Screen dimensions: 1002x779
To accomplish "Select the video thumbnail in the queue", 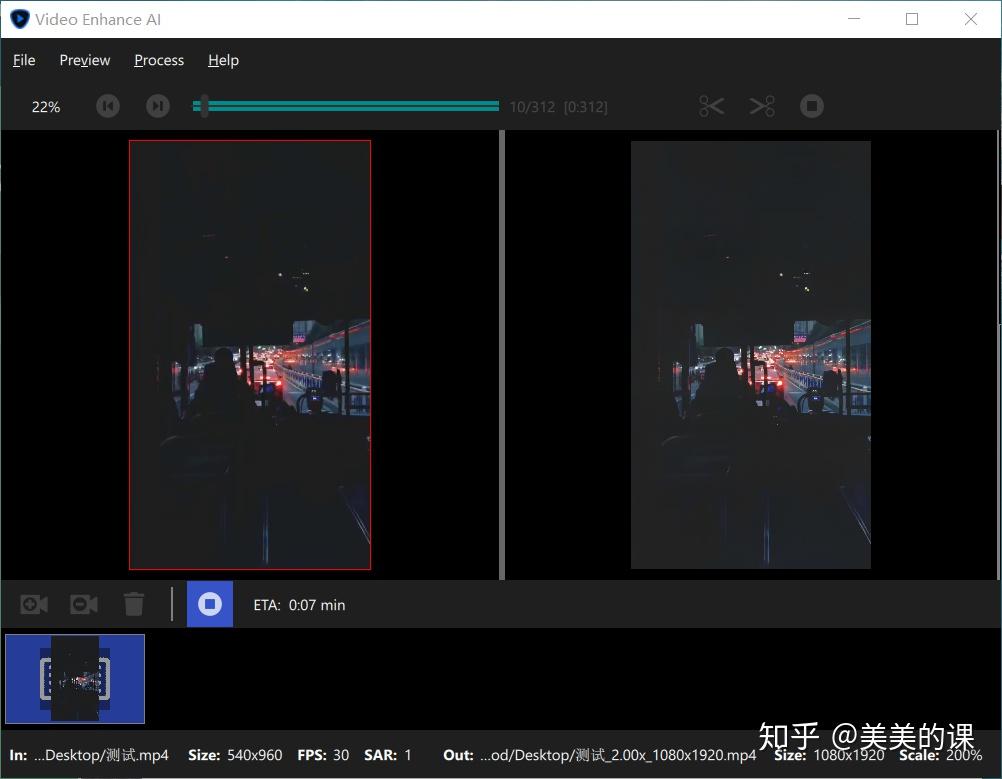I will (x=75, y=678).
